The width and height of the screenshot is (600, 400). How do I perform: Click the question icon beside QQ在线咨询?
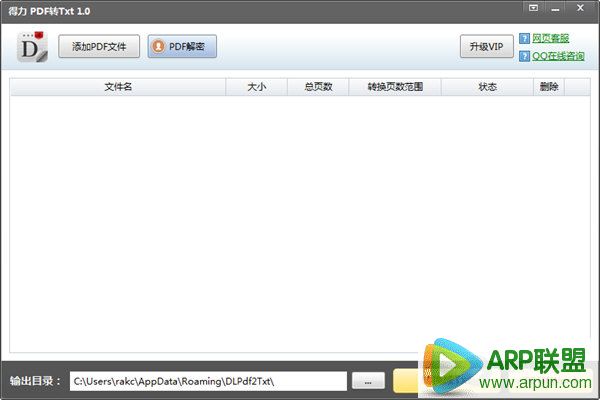(x=525, y=56)
